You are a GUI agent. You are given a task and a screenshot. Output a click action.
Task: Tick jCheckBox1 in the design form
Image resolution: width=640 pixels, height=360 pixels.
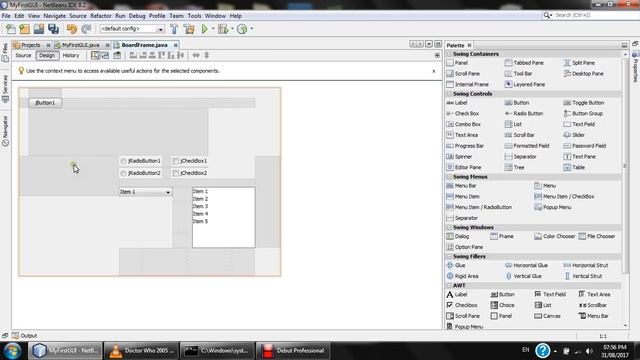[x=190, y=161]
